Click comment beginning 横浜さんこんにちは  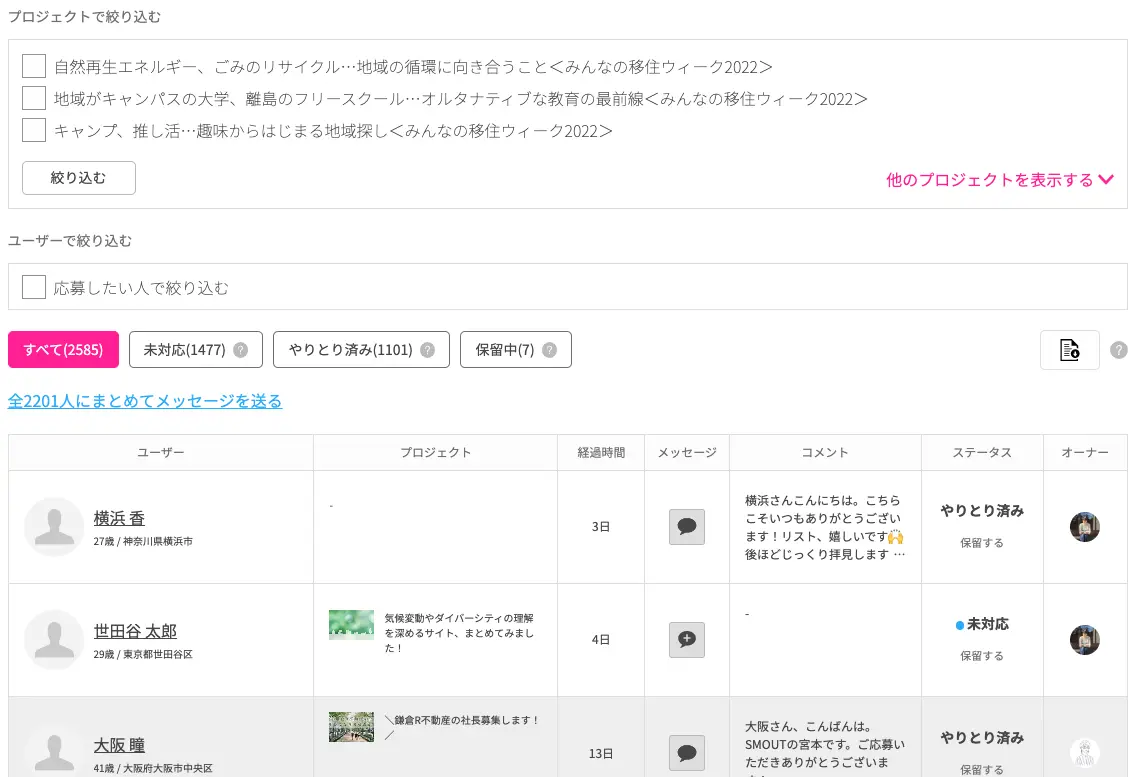coord(824,527)
